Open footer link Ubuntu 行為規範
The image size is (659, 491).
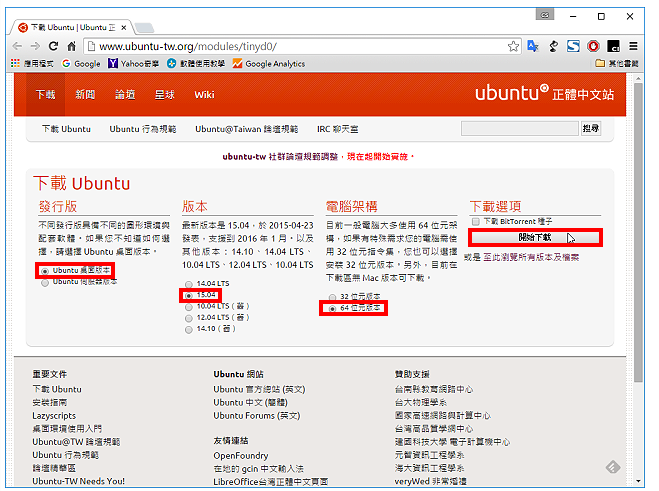coord(66,455)
